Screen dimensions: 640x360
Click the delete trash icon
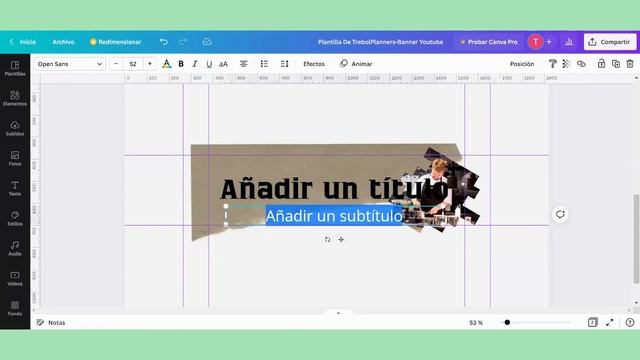(630, 64)
